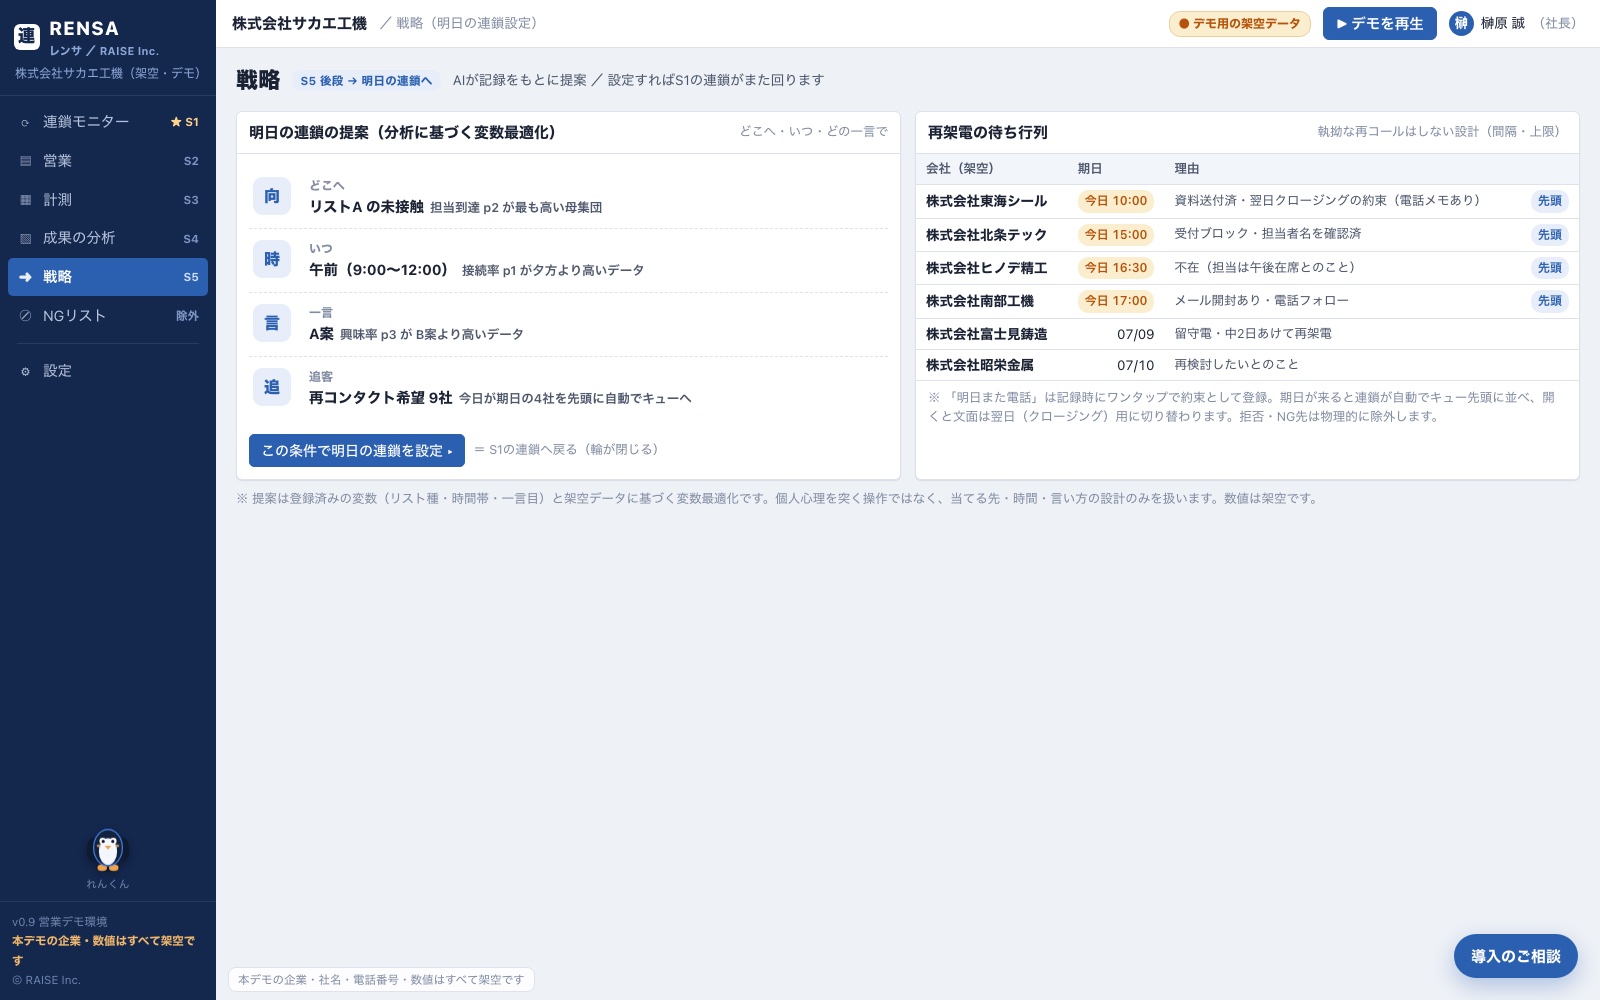1600x1000 pixels.
Task: Open the 成果の分析 sidebar item
Action: coord(108,238)
